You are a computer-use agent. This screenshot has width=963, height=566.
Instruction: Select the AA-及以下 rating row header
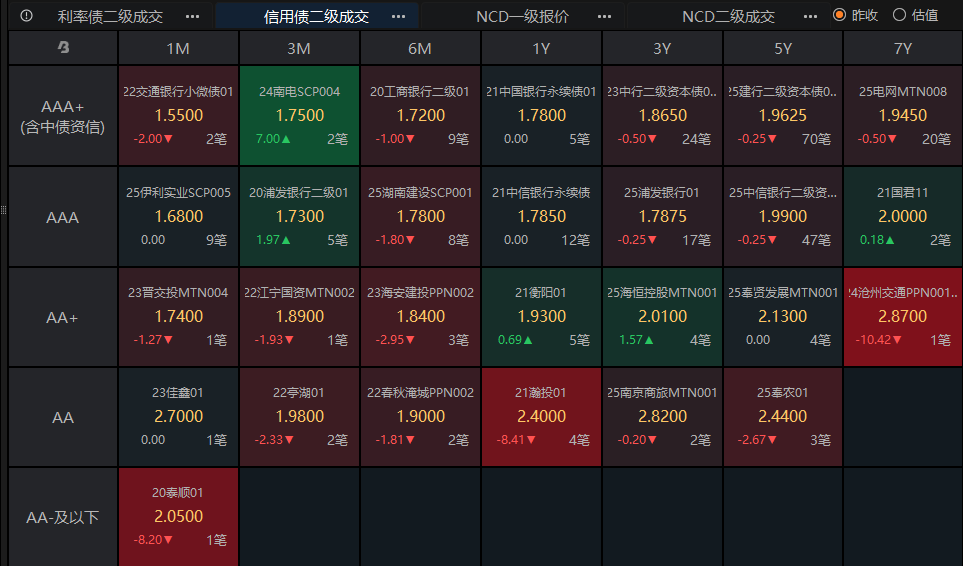coord(63,517)
